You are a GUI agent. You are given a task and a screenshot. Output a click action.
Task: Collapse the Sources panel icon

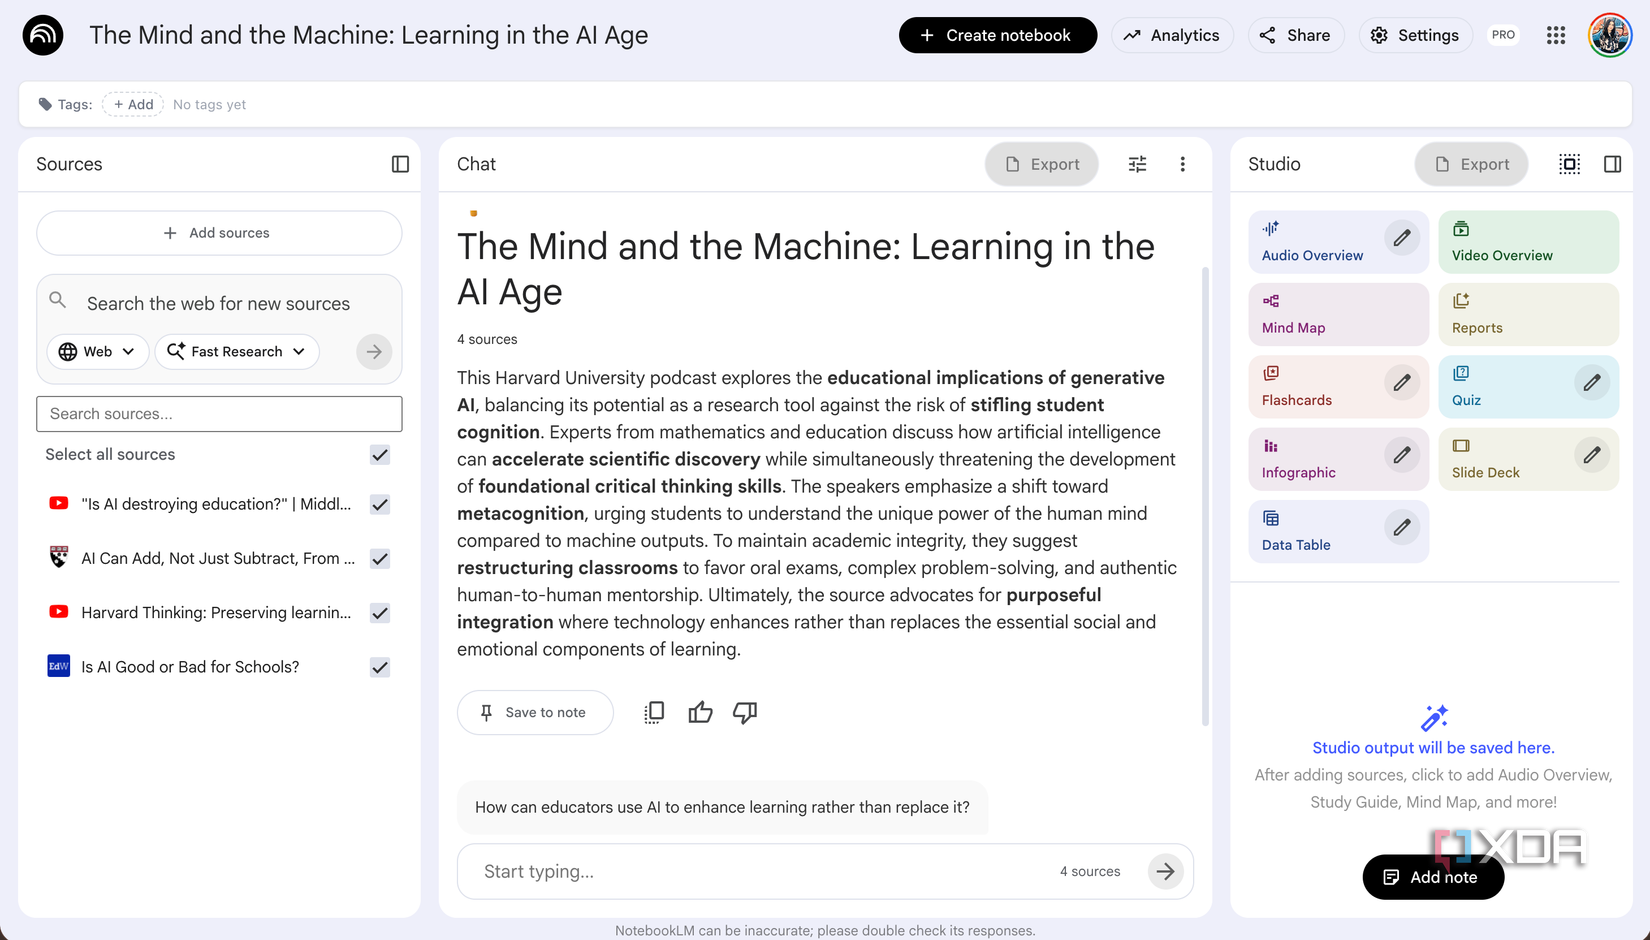(400, 164)
